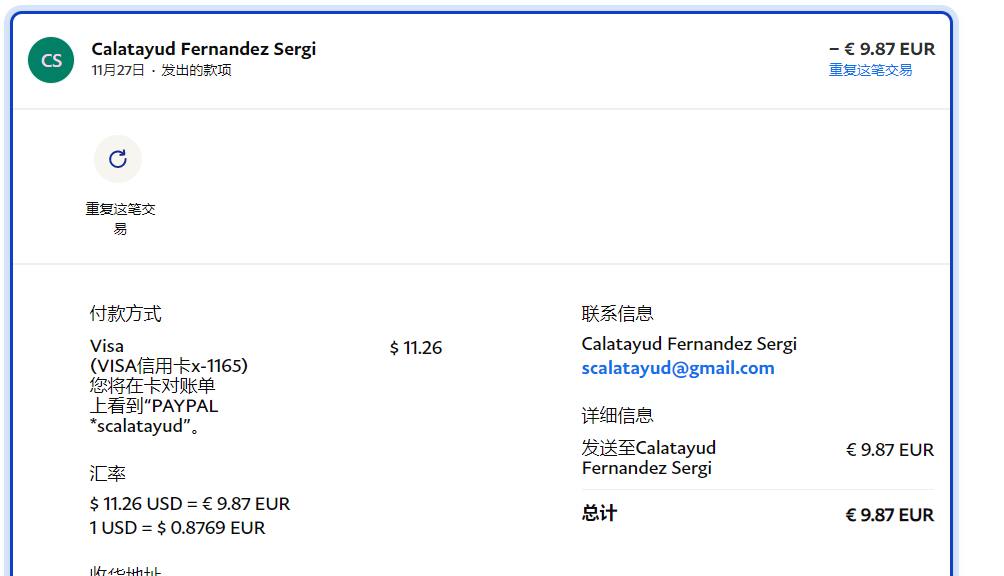Click the 汇率 exchange rate heading
This screenshot has width=1004, height=576.
(107, 474)
